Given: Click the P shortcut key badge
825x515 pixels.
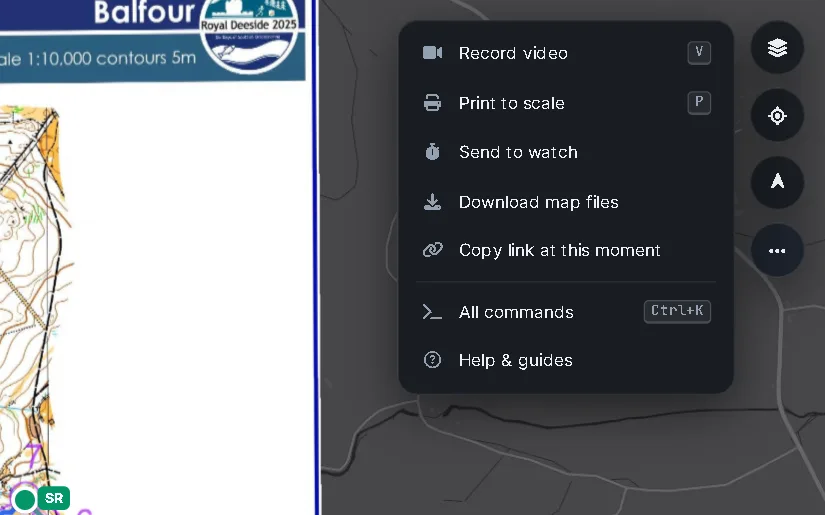Looking at the screenshot, I should [699, 103].
